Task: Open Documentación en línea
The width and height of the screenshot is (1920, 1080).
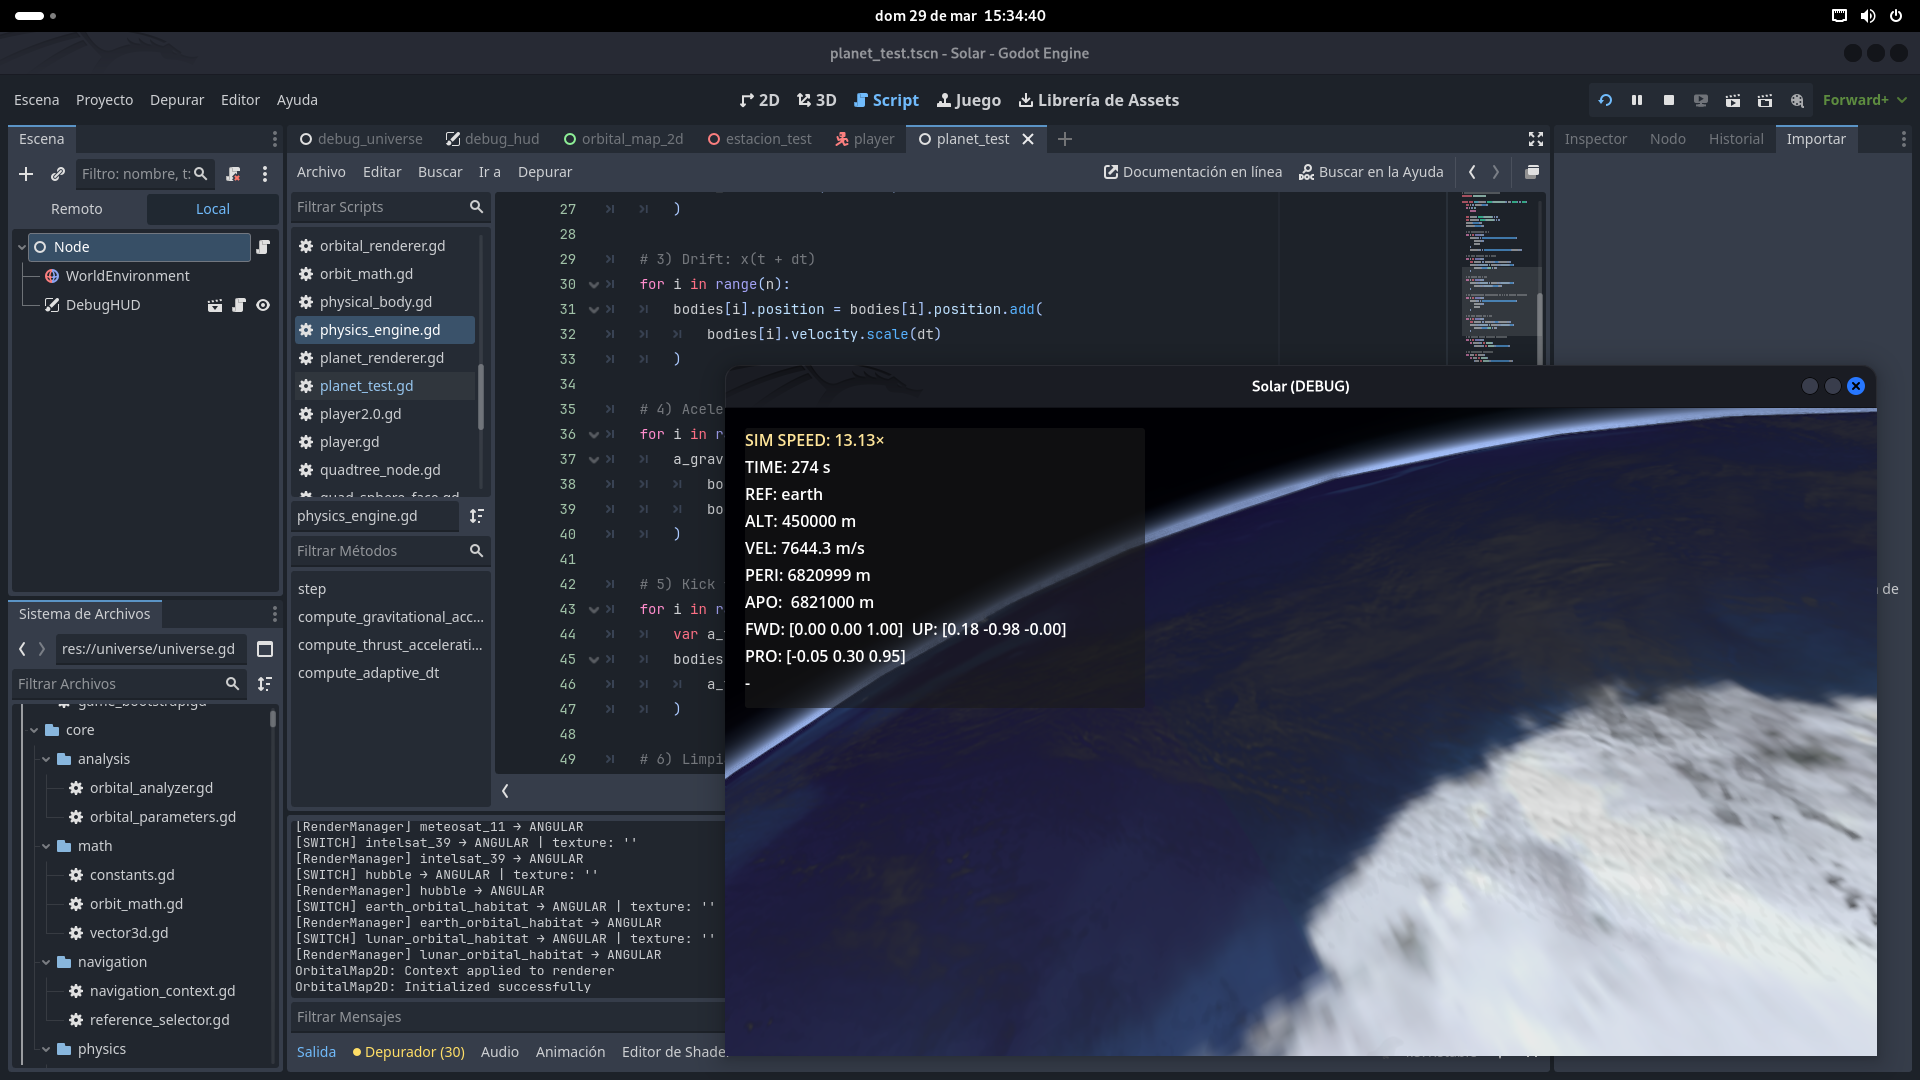Action: click(x=1192, y=172)
